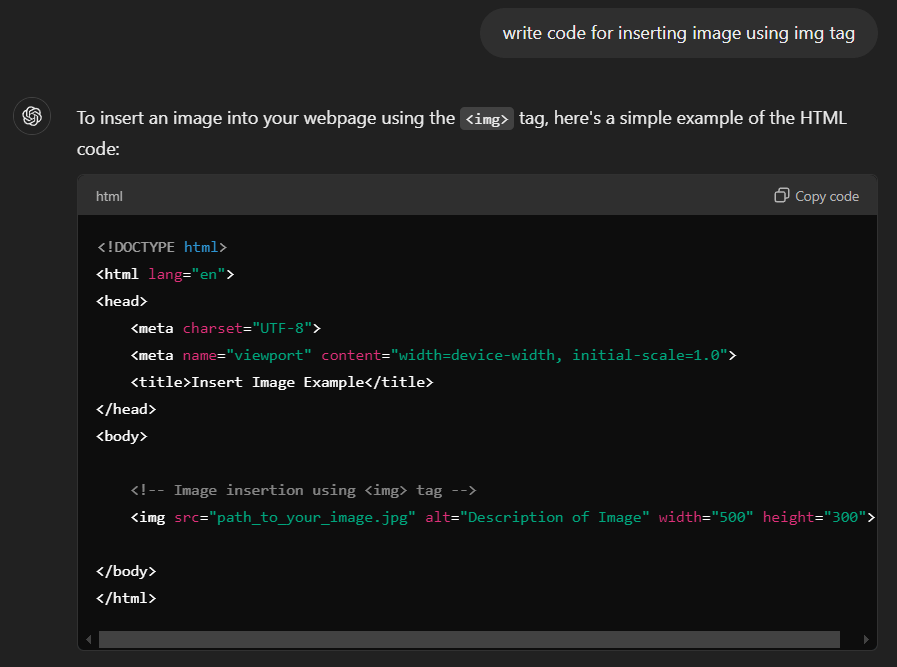Click the closing </html> tag
This screenshot has height=667, width=897.
tap(126, 598)
